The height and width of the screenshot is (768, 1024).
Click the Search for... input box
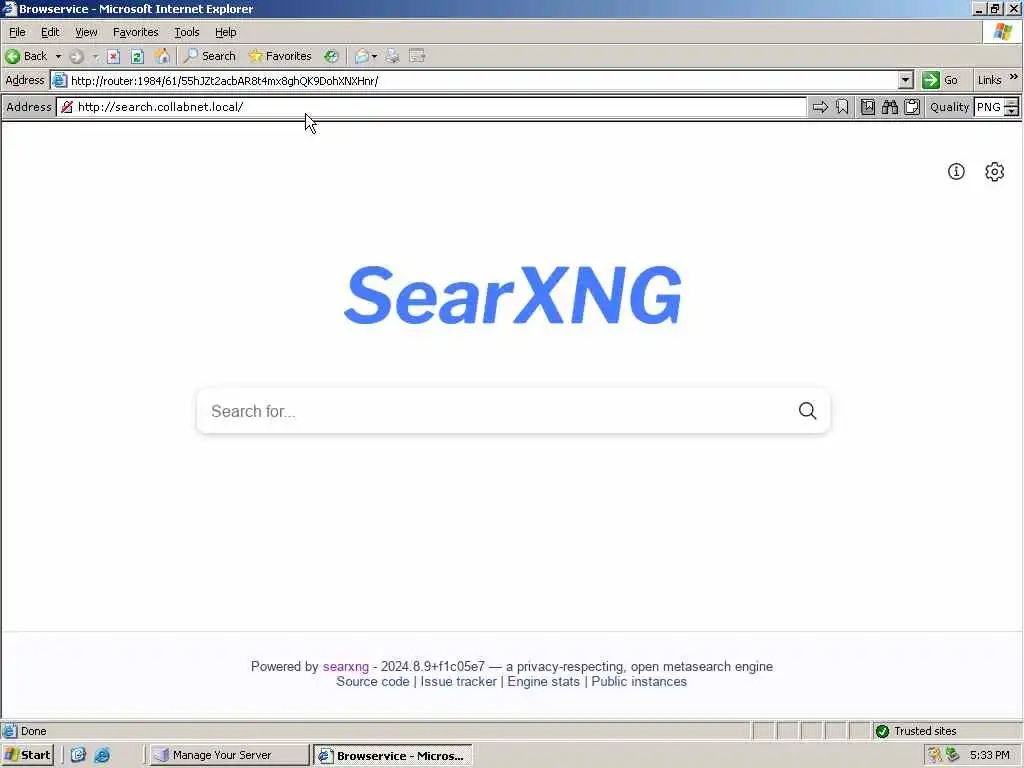click(x=496, y=411)
